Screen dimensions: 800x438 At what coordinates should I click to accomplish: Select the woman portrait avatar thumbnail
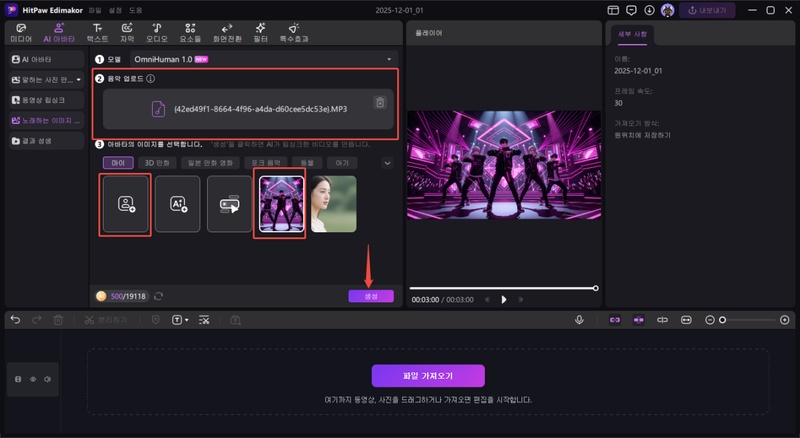[x=334, y=204]
